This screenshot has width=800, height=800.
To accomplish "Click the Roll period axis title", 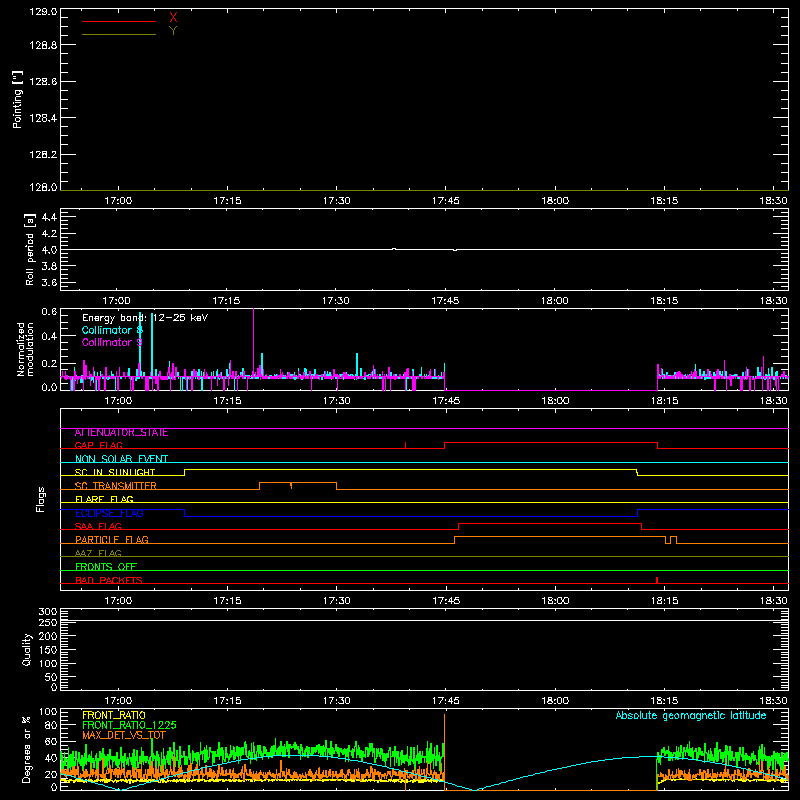I will 29,249.
